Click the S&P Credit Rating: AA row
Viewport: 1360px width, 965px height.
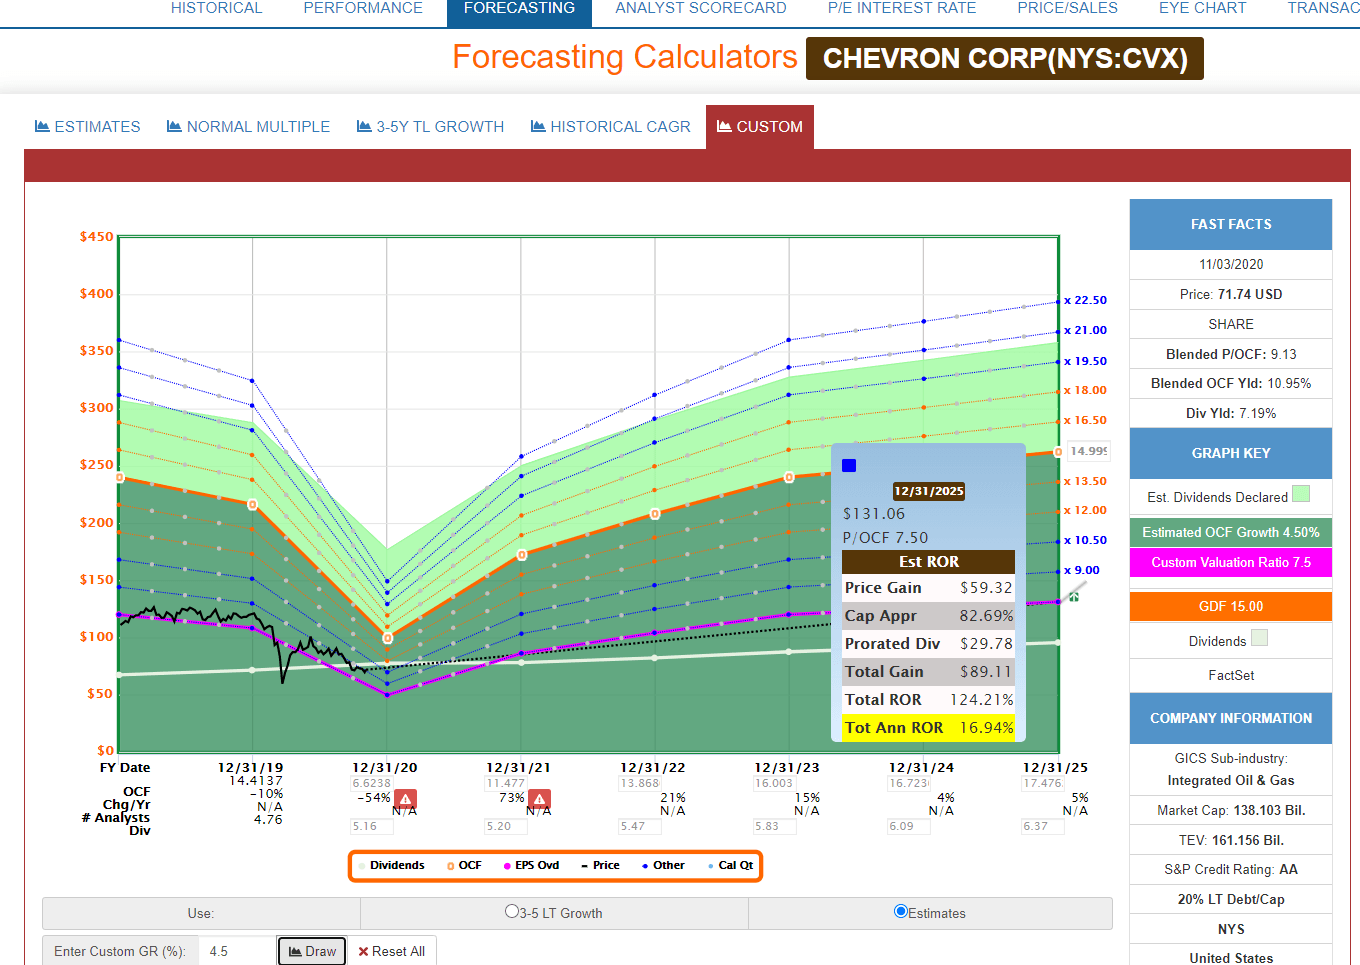(x=1231, y=869)
